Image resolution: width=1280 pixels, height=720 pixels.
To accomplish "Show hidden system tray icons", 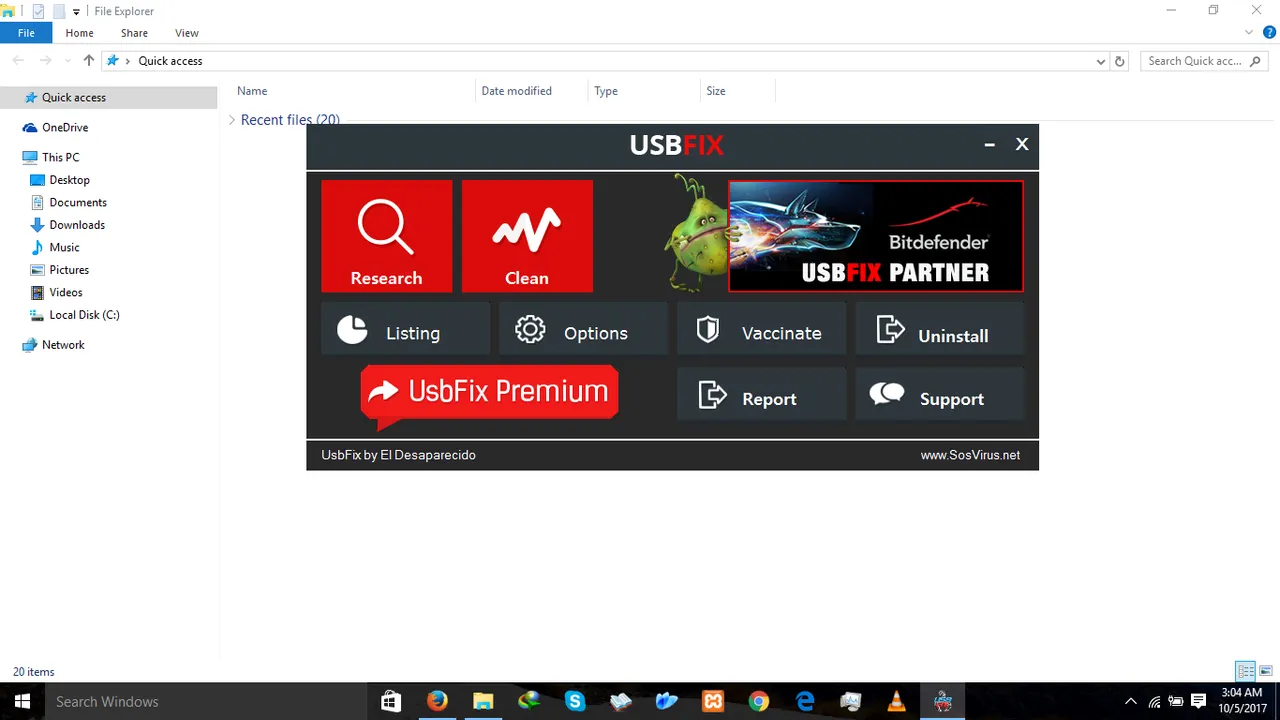I will click(1131, 702).
